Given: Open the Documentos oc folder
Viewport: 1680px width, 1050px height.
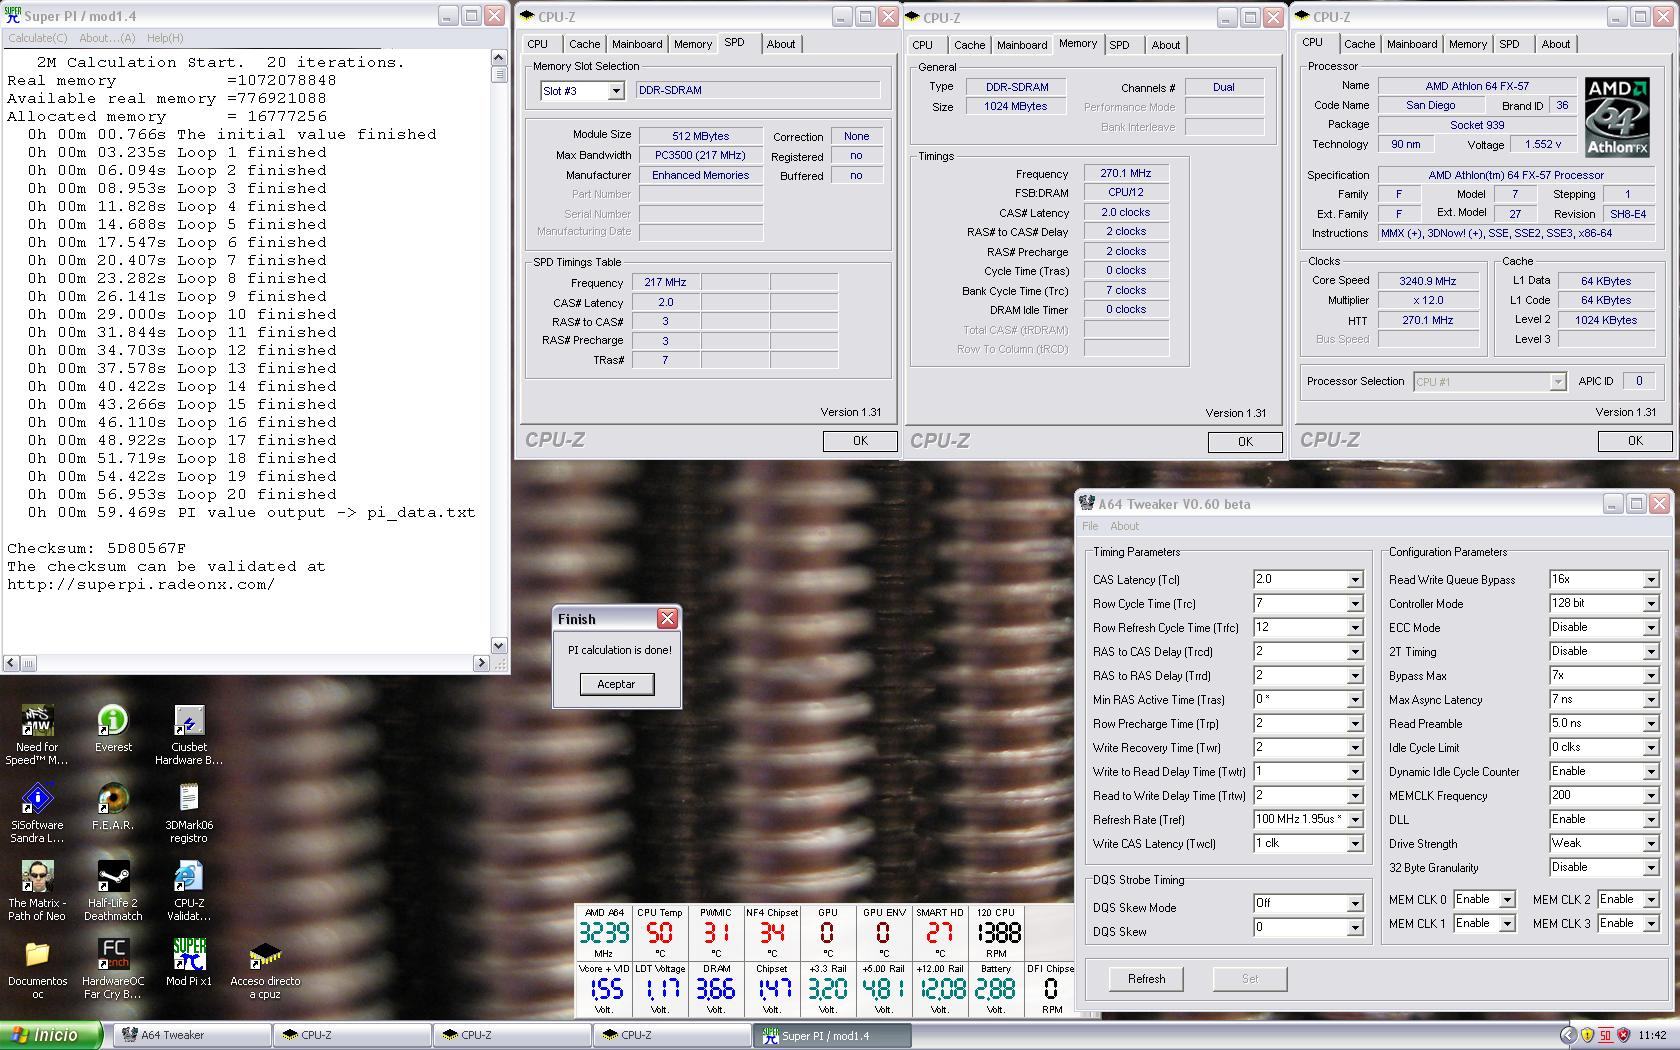Looking at the screenshot, I should tap(37, 956).
